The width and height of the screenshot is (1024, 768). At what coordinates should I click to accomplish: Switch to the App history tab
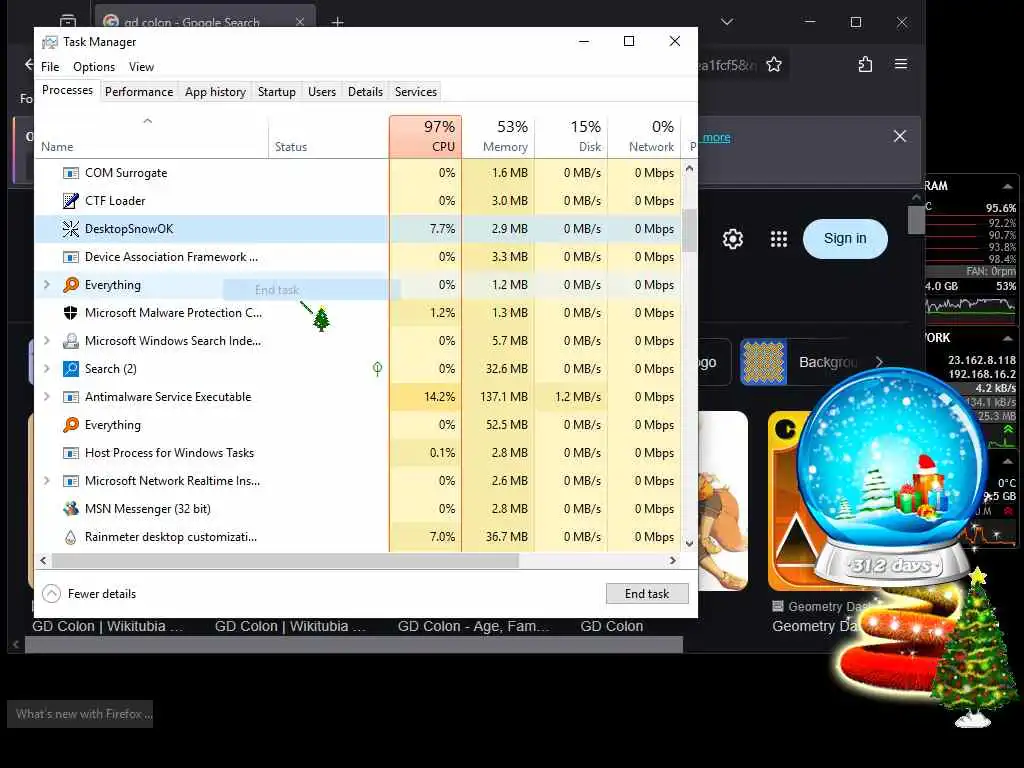(216, 92)
